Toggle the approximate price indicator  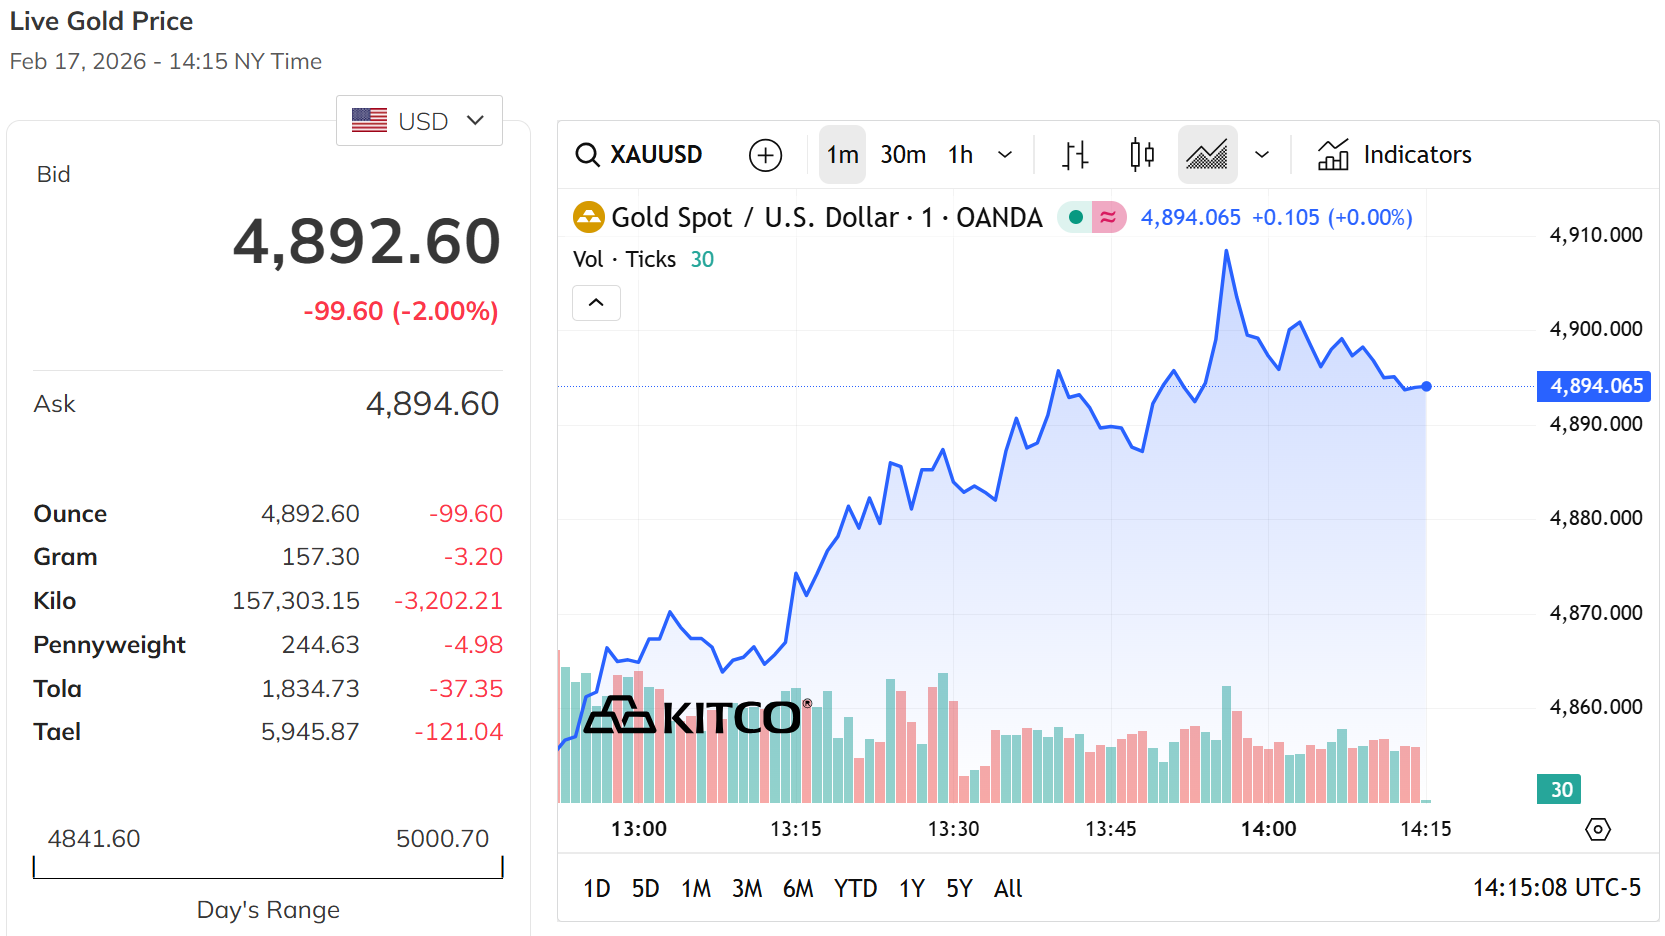(1109, 217)
